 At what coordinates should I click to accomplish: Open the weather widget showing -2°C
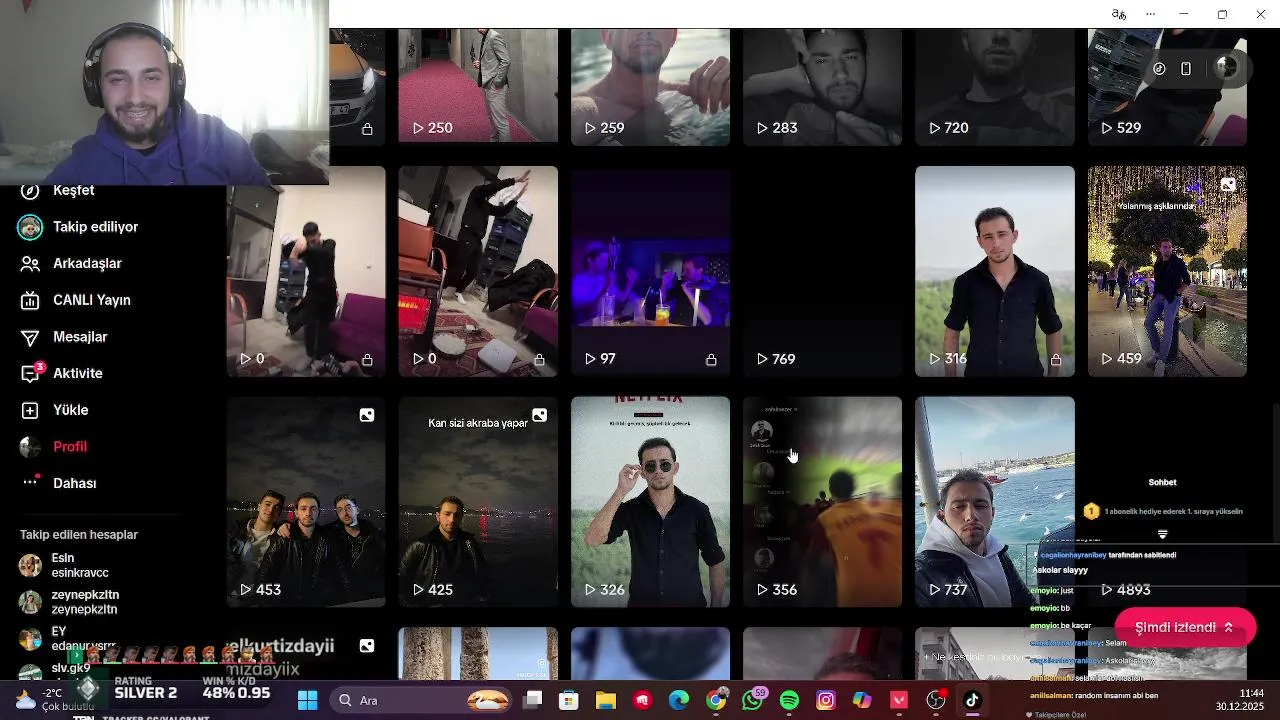(55, 699)
